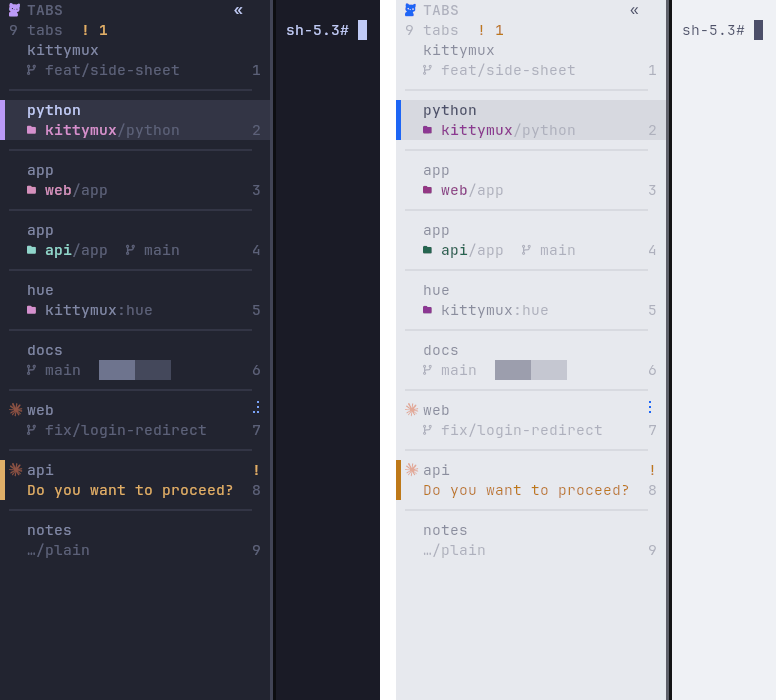
Task: Click teal folder icon beside api/app, dark sidebar
Action: point(31,250)
